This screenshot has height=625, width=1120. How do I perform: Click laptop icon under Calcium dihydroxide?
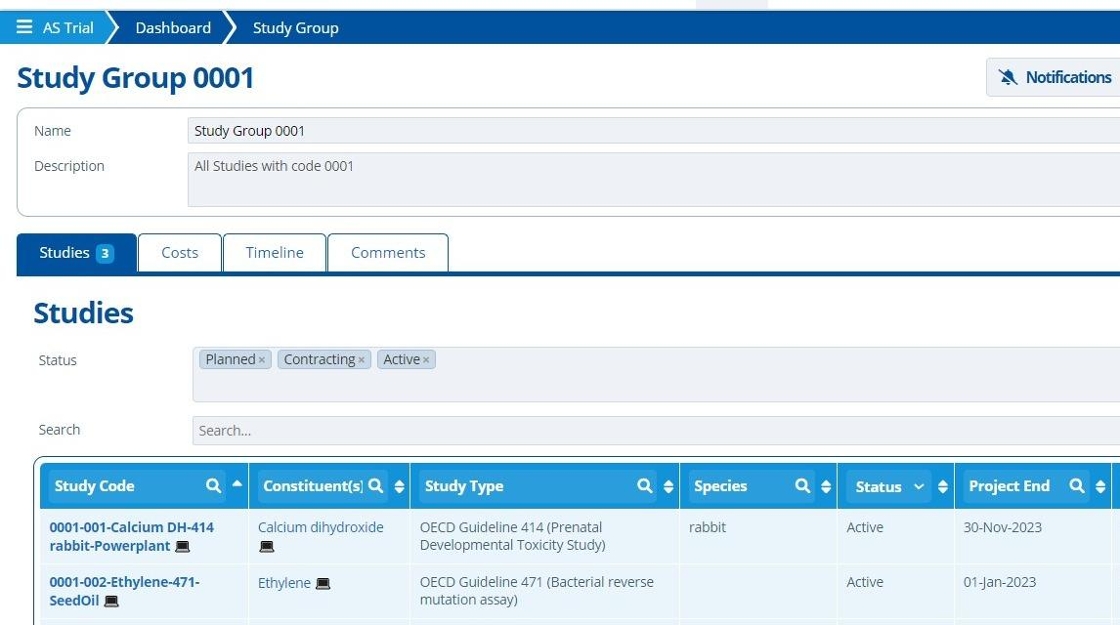266,546
